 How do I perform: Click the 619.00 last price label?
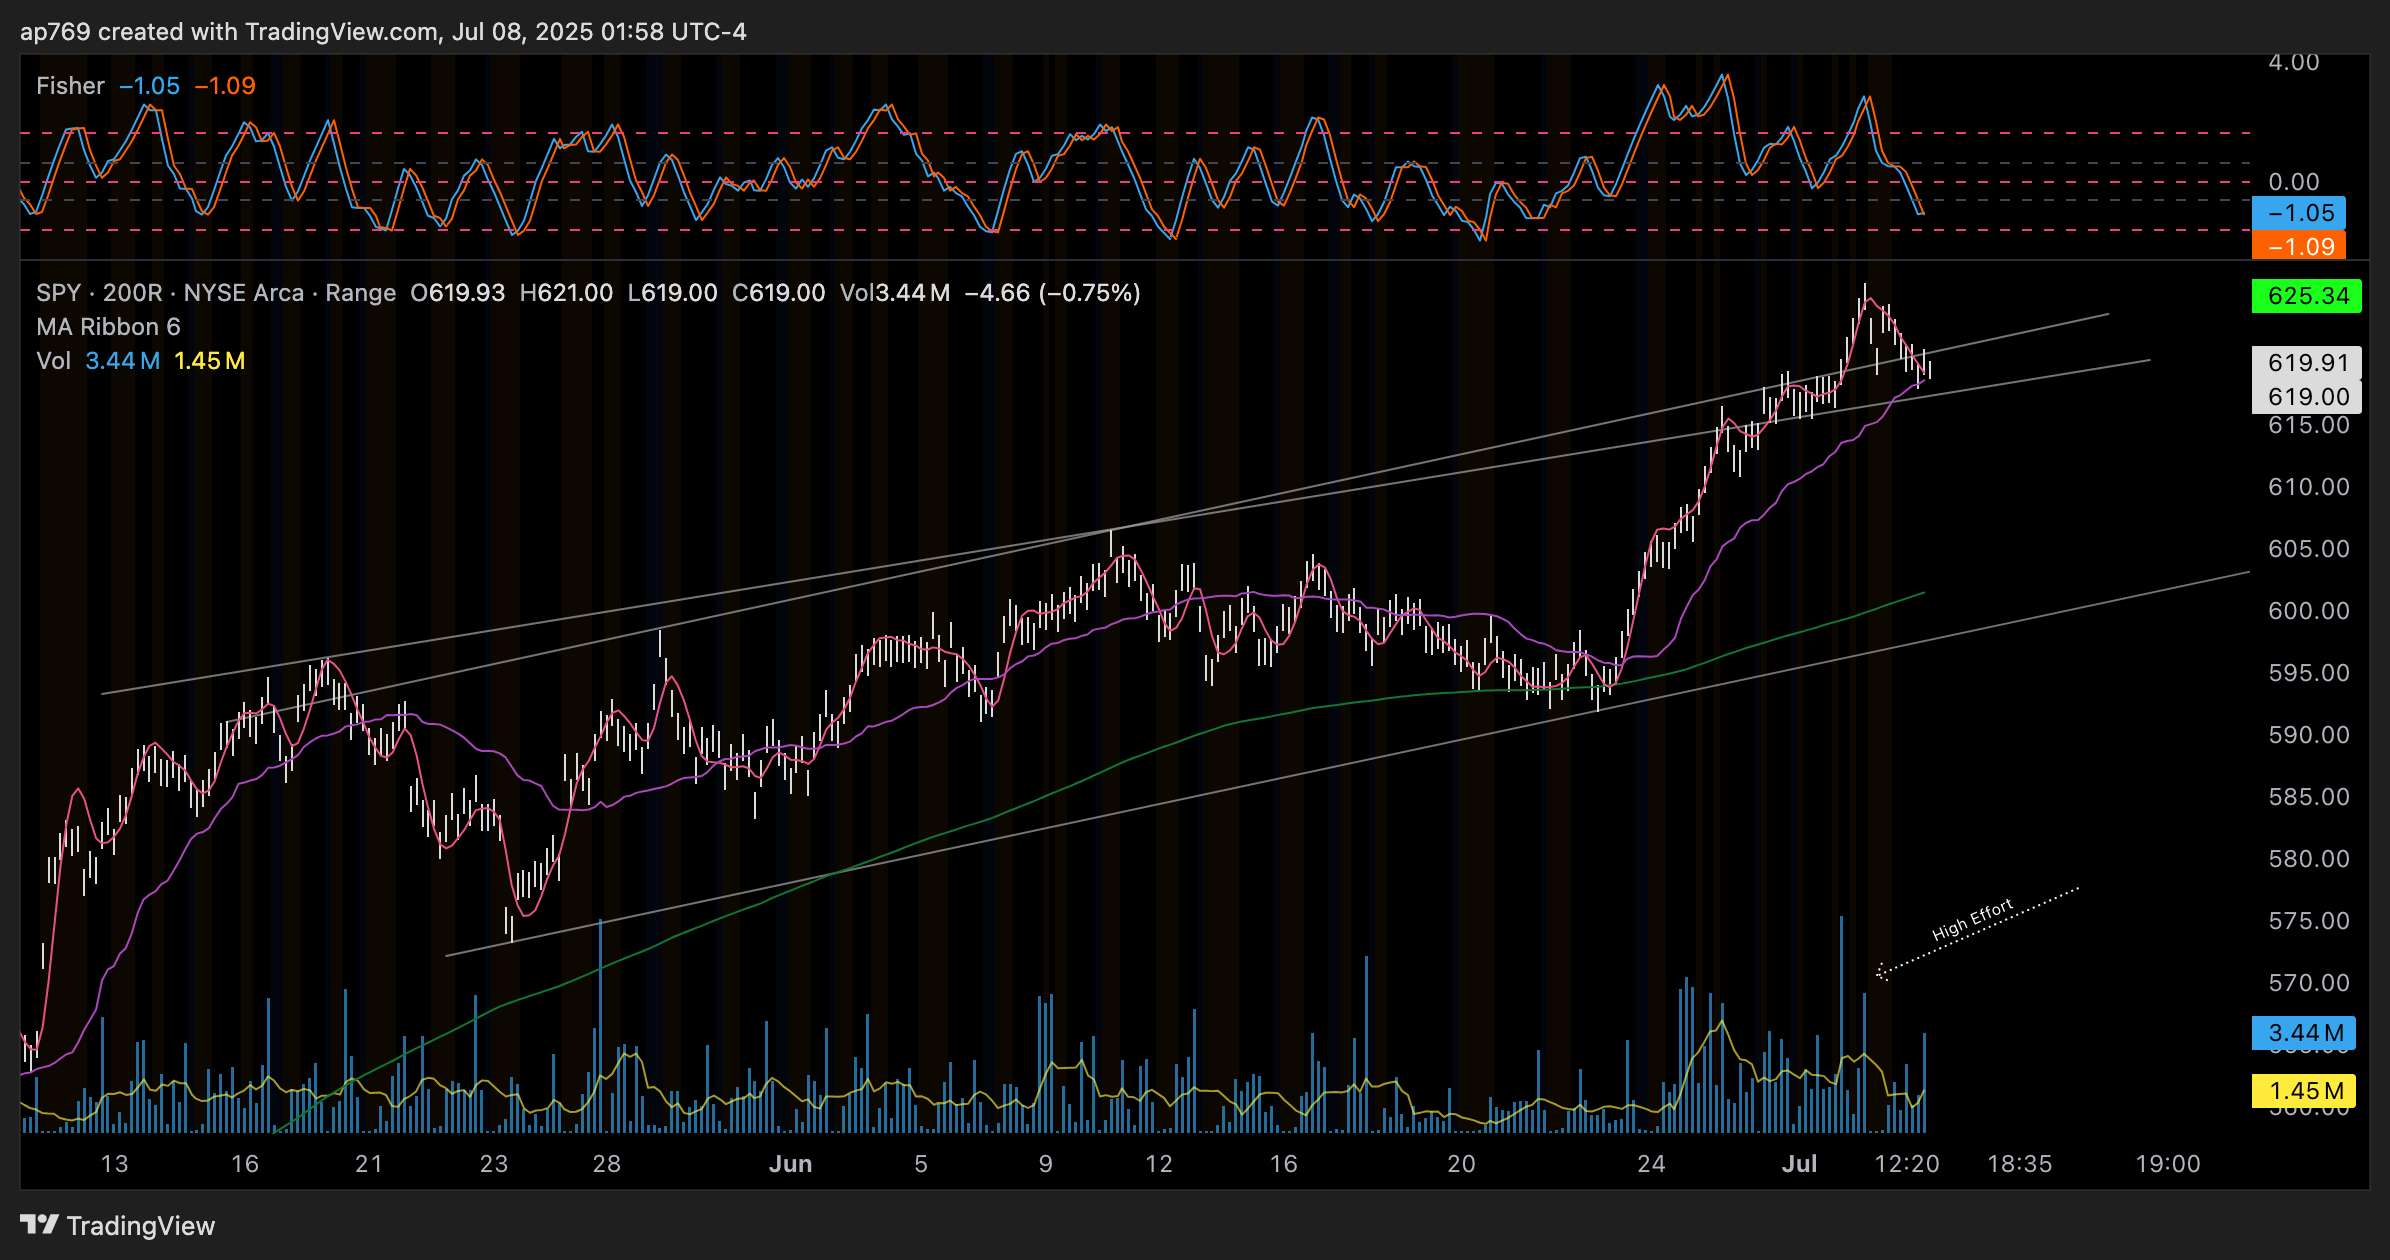[2307, 397]
